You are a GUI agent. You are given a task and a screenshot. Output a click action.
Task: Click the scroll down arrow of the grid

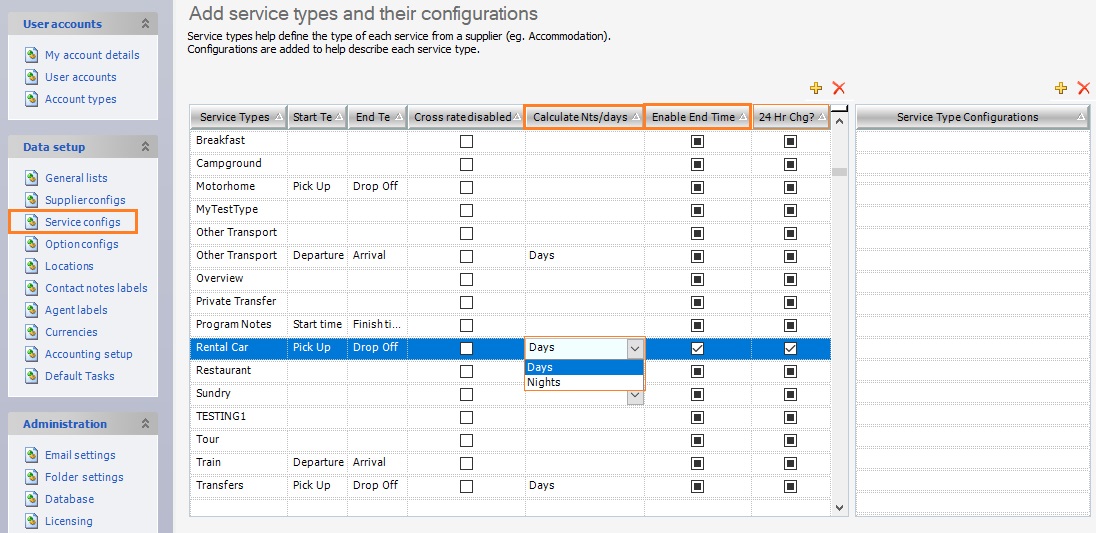(839, 507)
